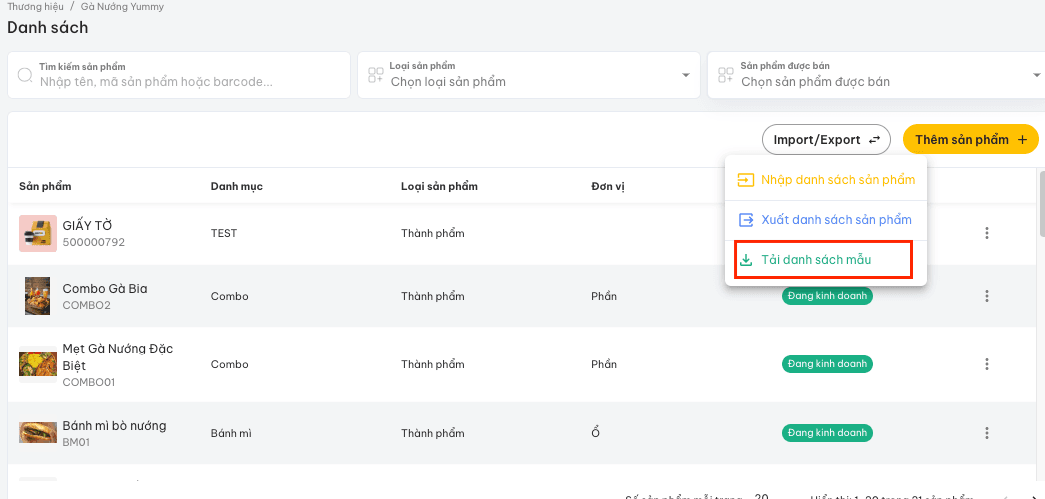Open the Bánh mì bò nướng thumbnail
The height and width of the screenshot is (499, 1045).
coord(38,433)
